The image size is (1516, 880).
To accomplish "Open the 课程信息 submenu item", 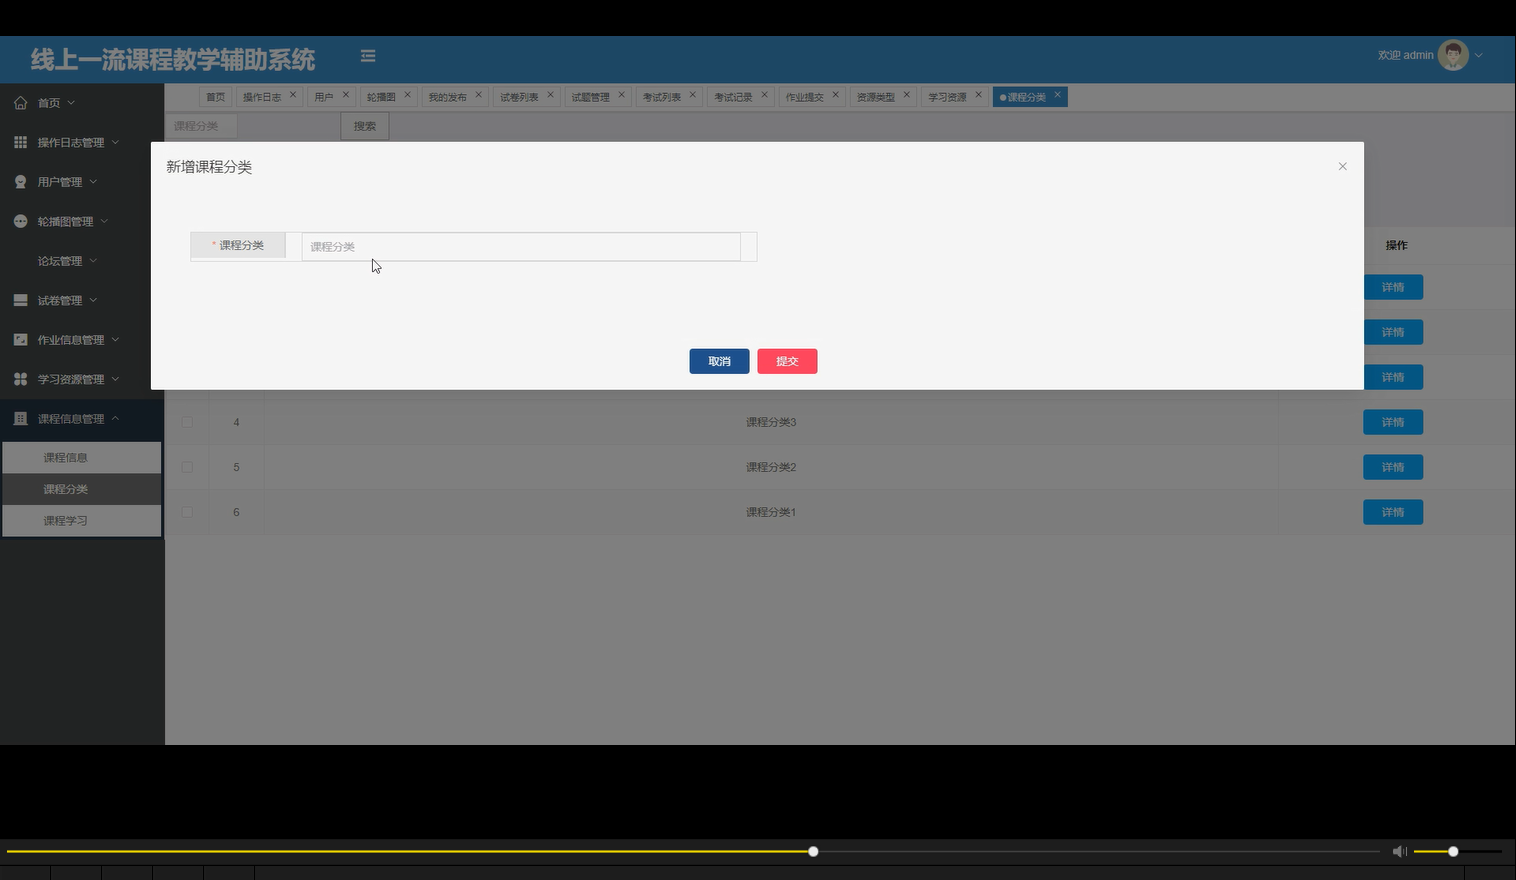I will coord(82,457).
